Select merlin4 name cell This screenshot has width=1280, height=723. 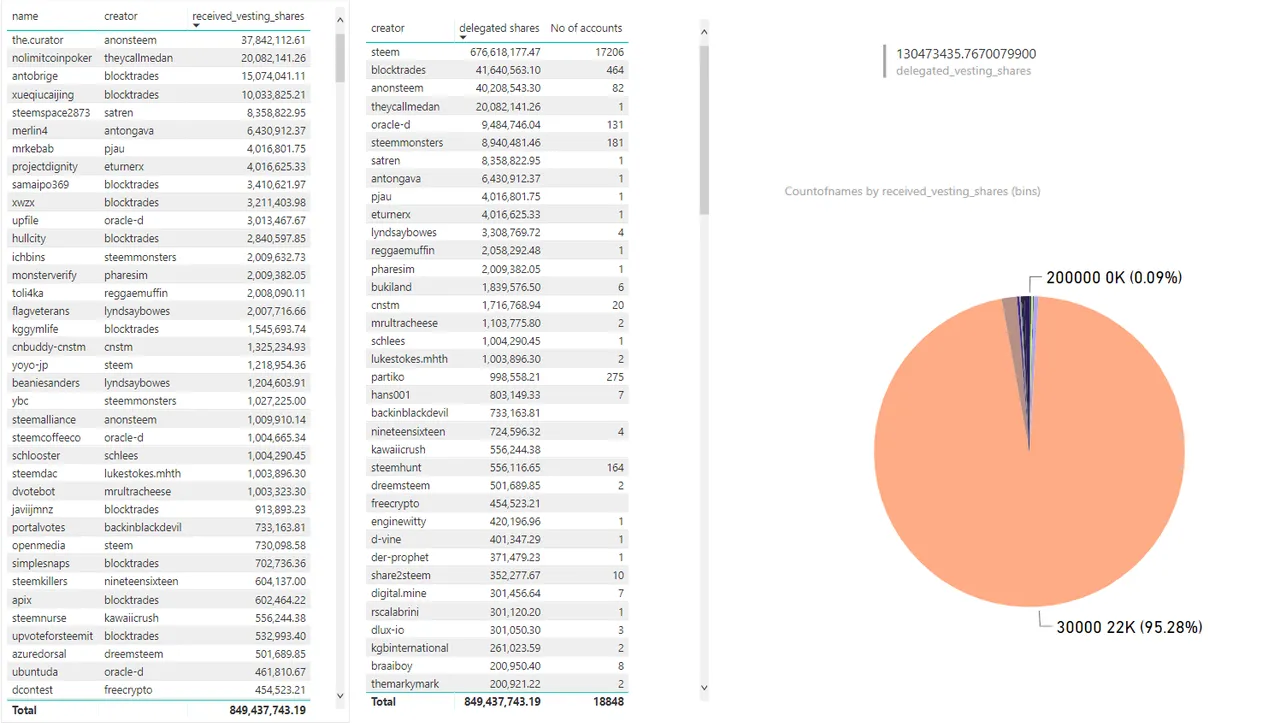30,130
